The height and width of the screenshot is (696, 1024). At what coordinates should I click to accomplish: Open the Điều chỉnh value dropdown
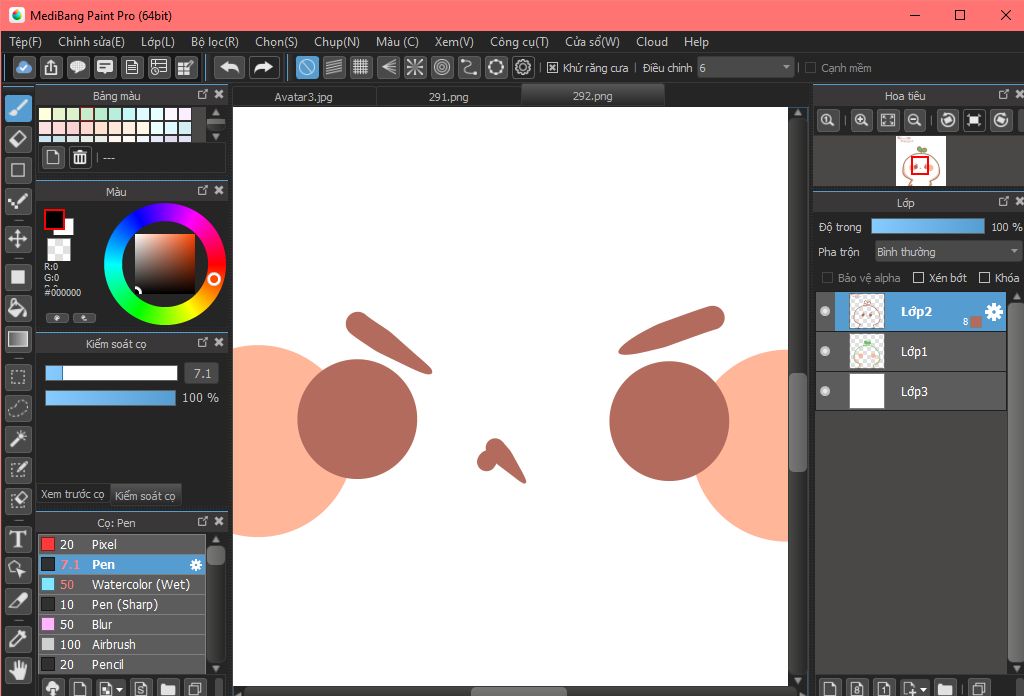745,68
